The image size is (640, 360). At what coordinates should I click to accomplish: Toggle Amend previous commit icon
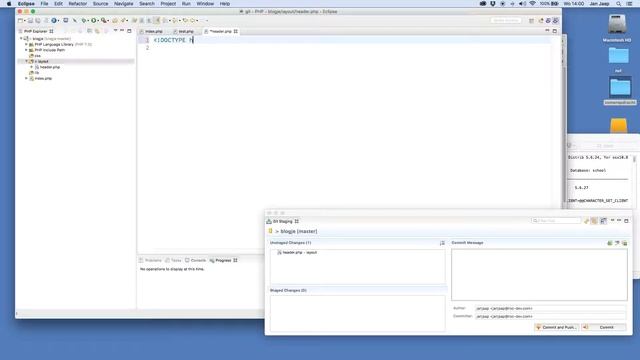tap(609, 243)
